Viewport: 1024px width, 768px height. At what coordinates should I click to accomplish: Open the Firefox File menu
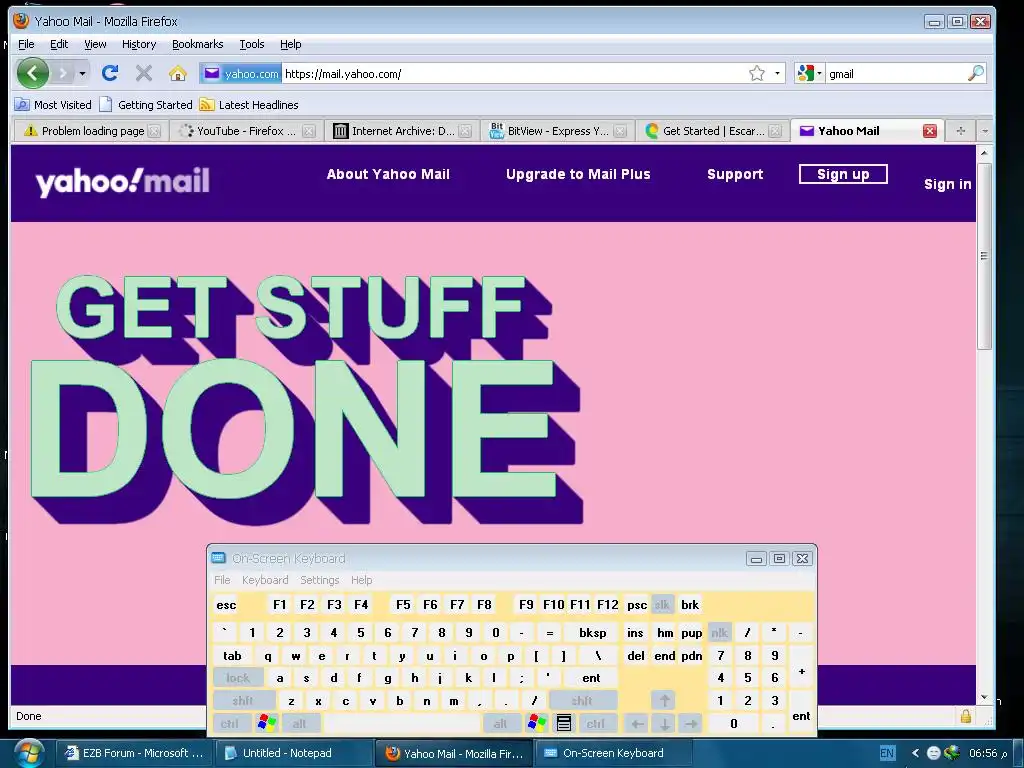click(26, 44)
